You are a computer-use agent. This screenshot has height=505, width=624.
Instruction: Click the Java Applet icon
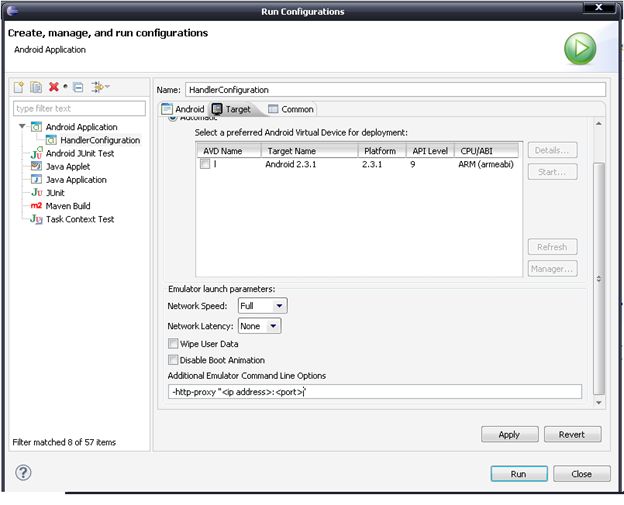click(x=37, y=166)
